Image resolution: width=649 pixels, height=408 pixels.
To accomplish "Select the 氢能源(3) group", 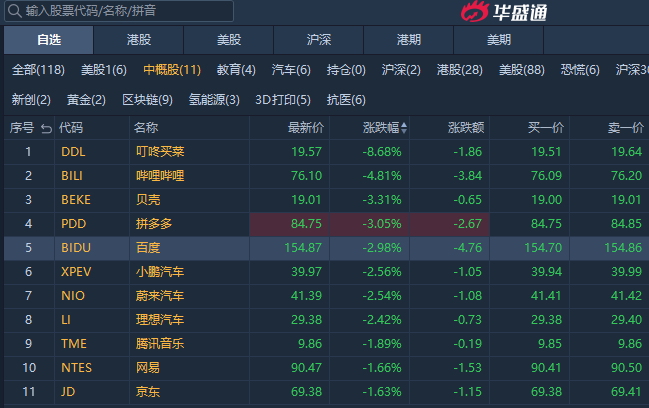I will click(214, 100).
